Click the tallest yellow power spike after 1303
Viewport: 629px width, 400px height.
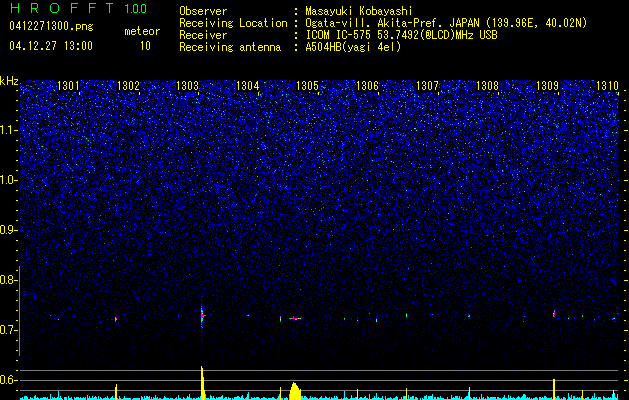(x=203, y=383)
